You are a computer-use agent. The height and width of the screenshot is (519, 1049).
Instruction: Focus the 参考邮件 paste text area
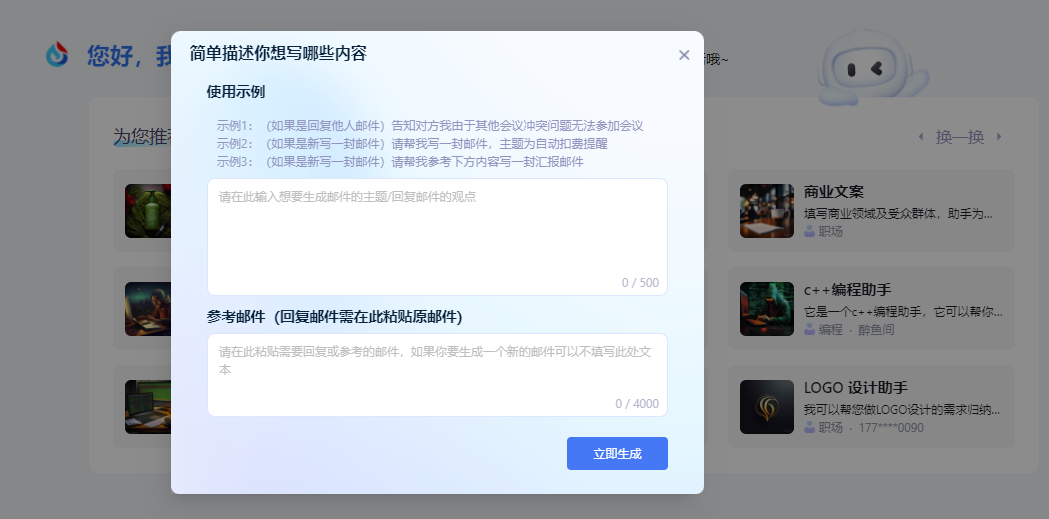click(438, 375)
